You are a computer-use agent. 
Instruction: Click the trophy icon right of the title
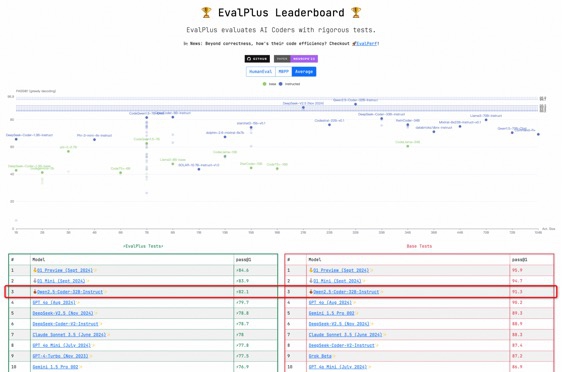tap(356, 13)
